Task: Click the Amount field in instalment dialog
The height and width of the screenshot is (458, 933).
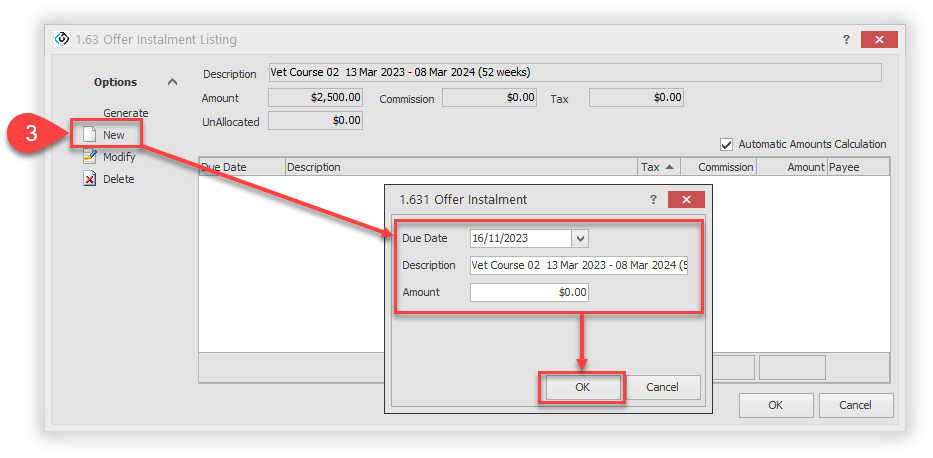Action: pos(529,293)
